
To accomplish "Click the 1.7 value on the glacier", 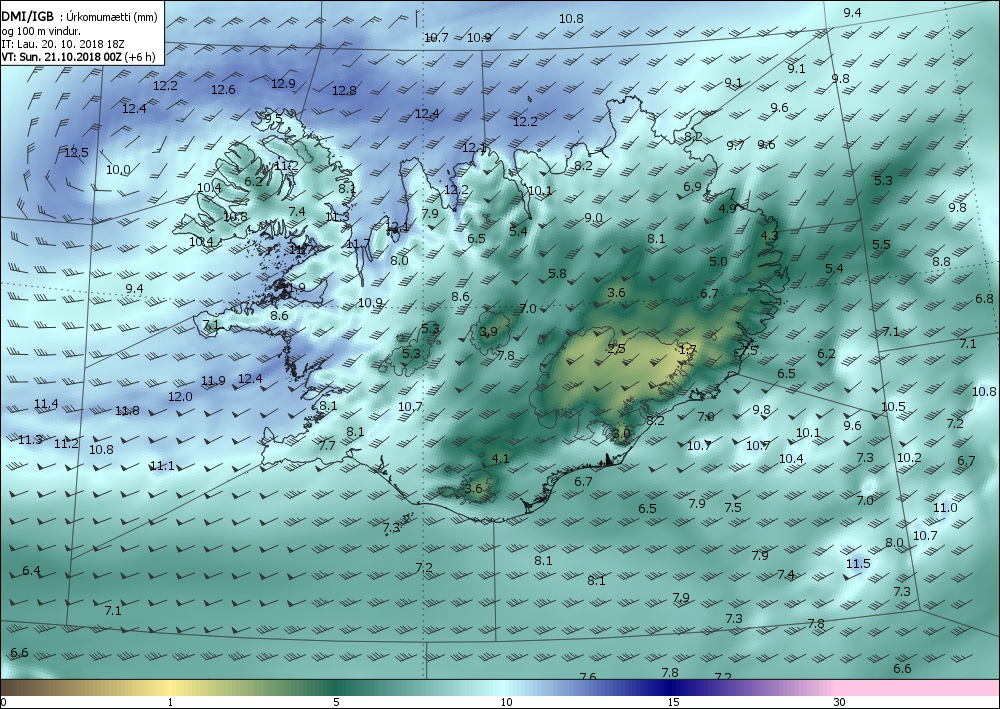I will 688,349.
